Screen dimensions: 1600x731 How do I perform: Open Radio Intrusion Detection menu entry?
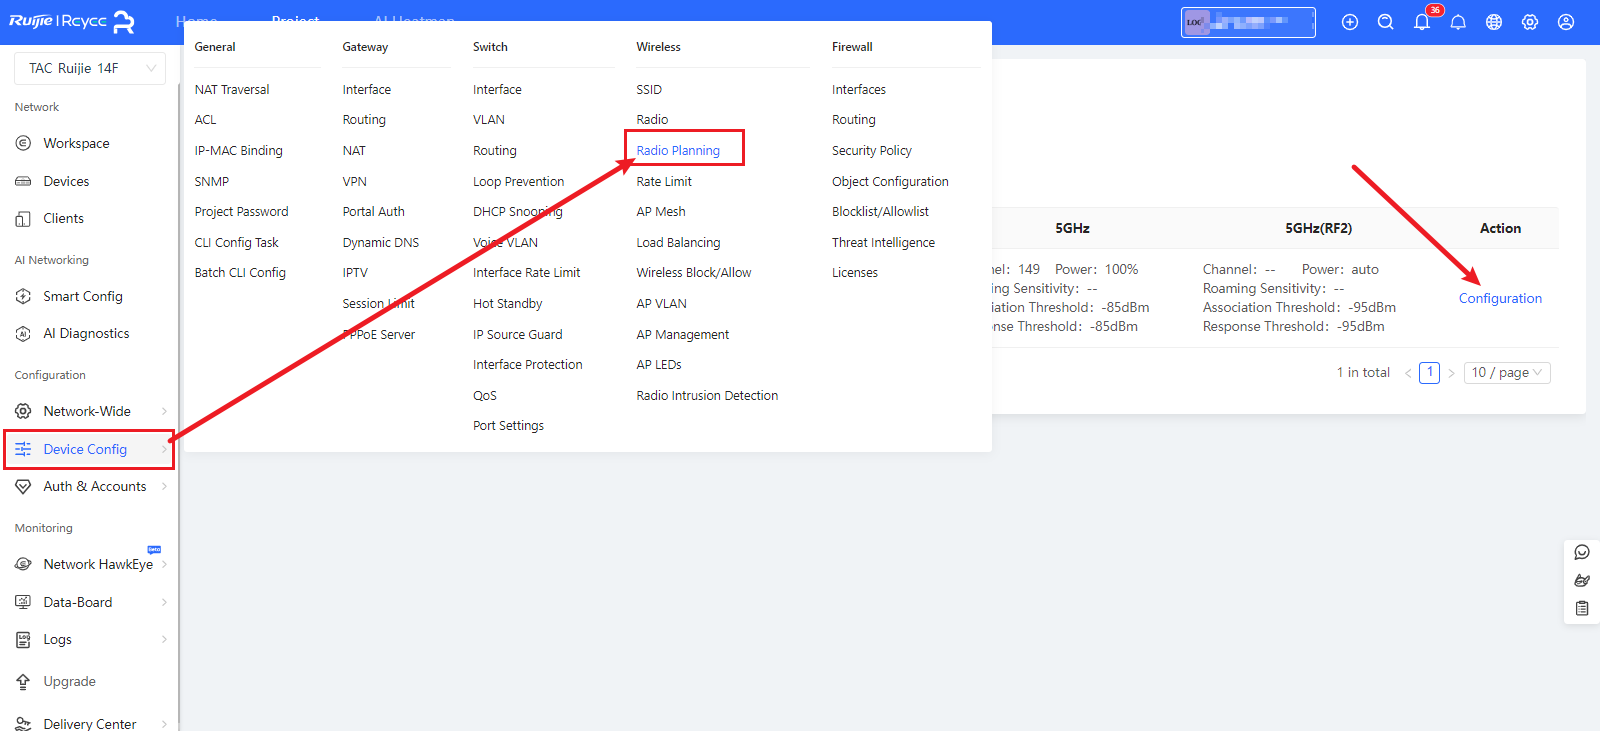pos(707,395)
